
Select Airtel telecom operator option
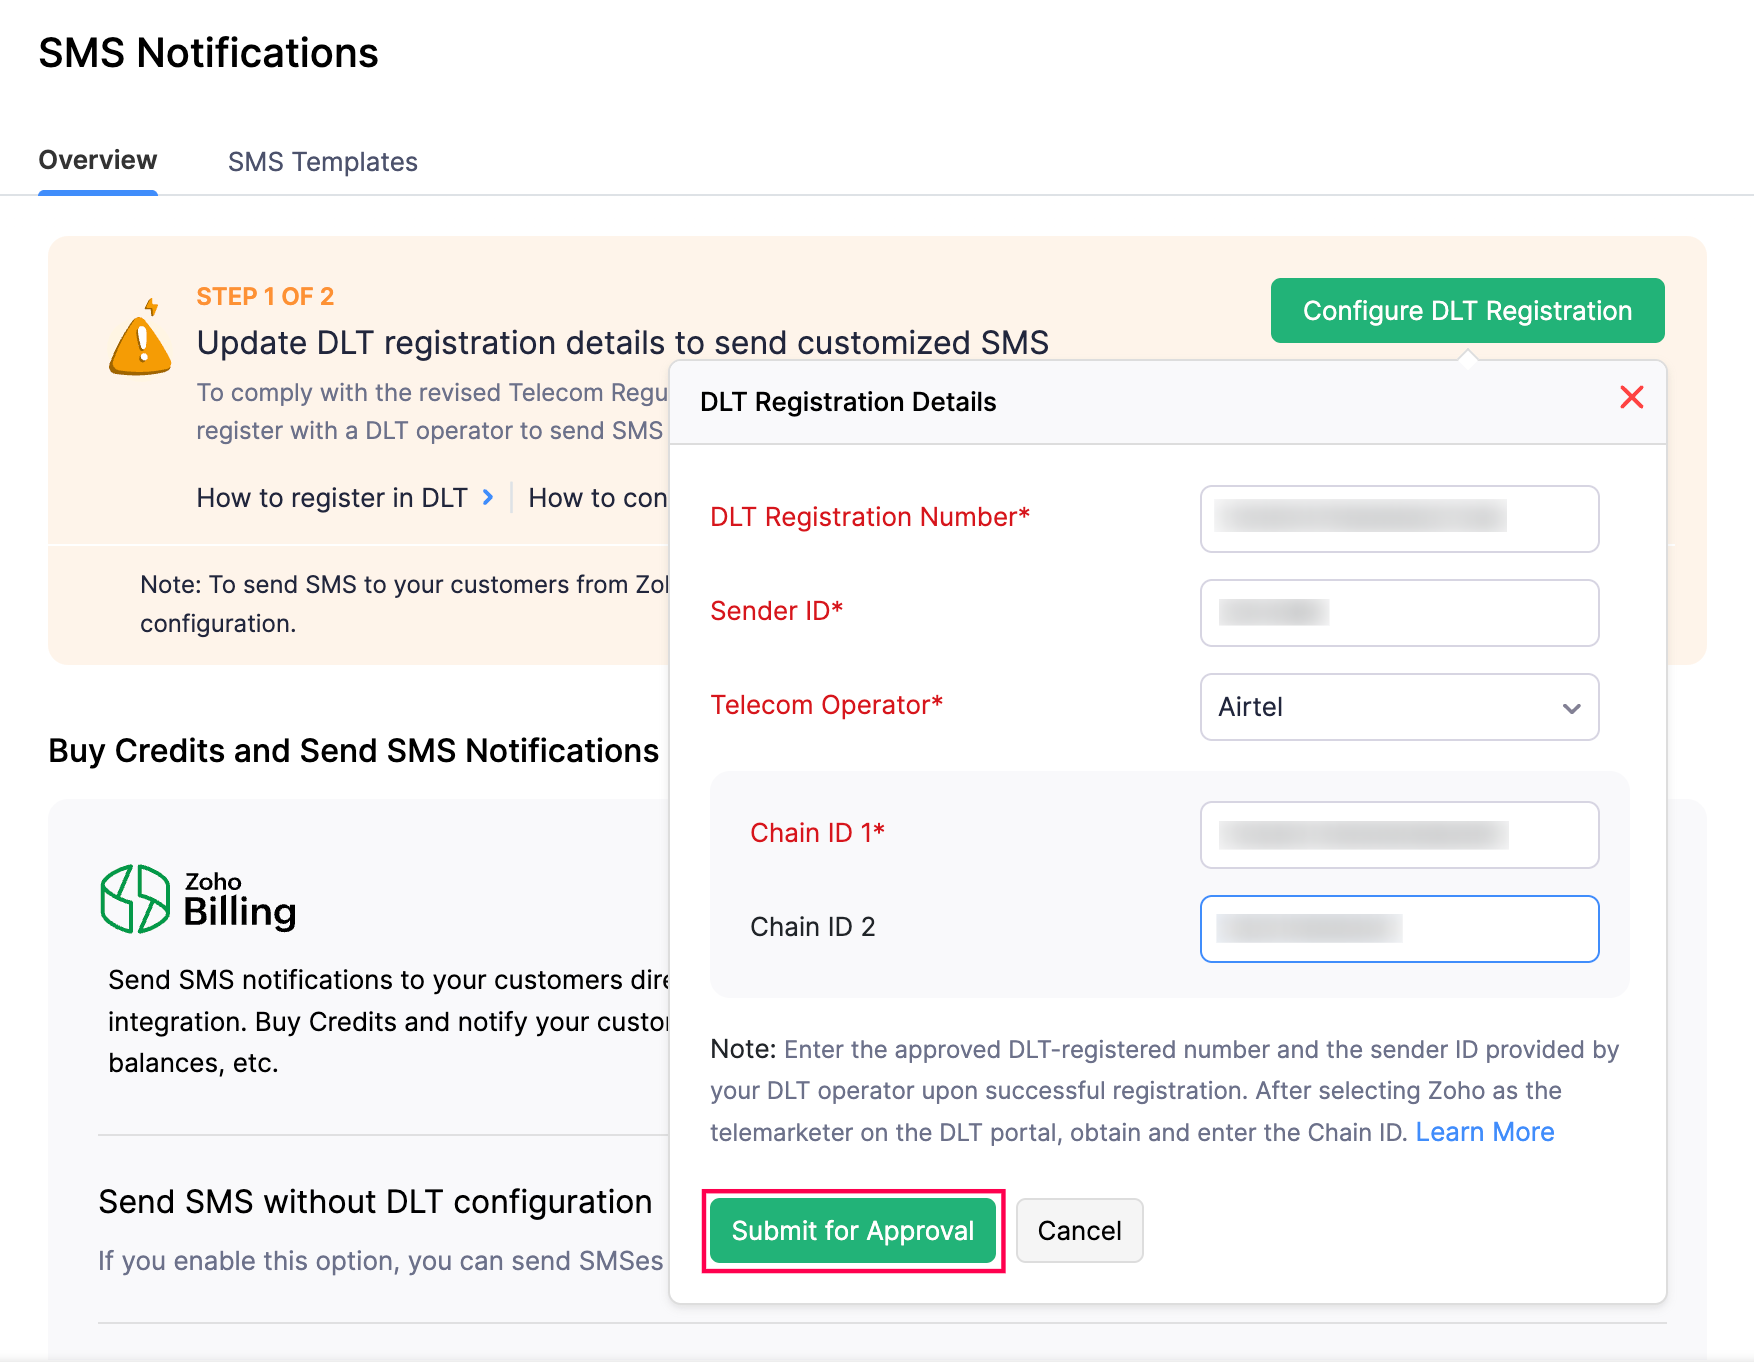(1250, 707)
